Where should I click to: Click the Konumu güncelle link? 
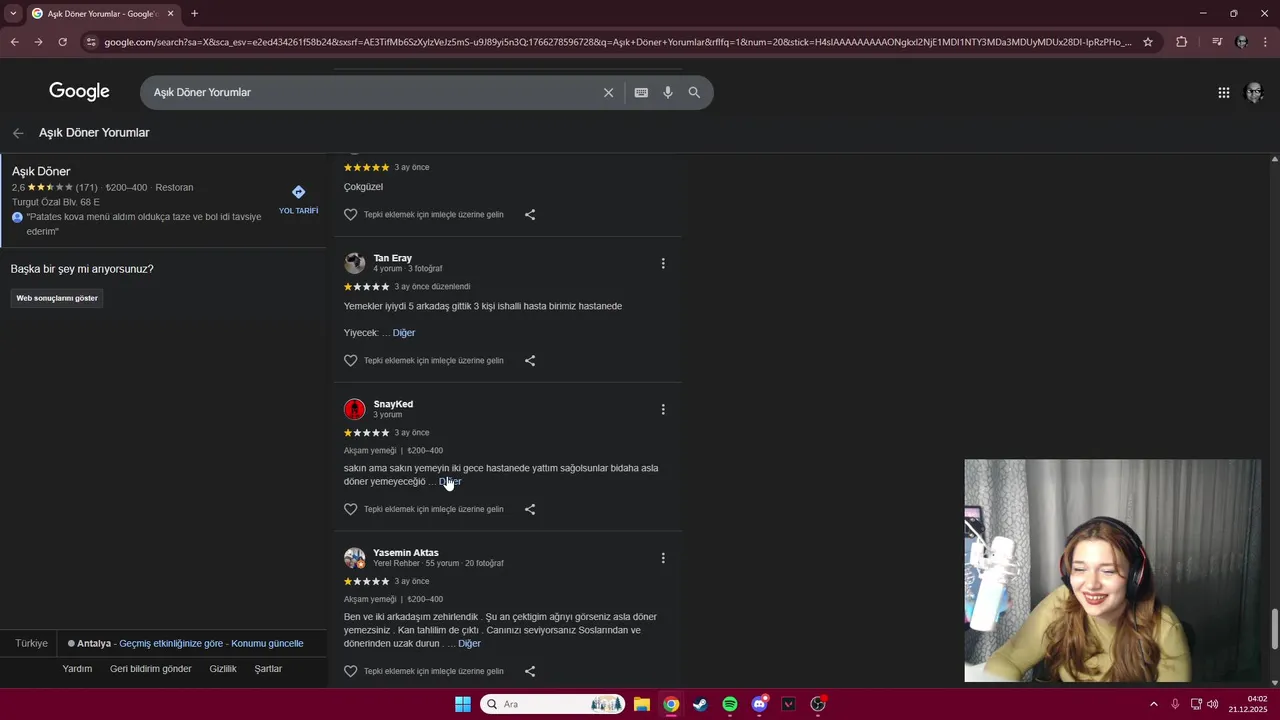pyautogui.click(x=267, y=643)
